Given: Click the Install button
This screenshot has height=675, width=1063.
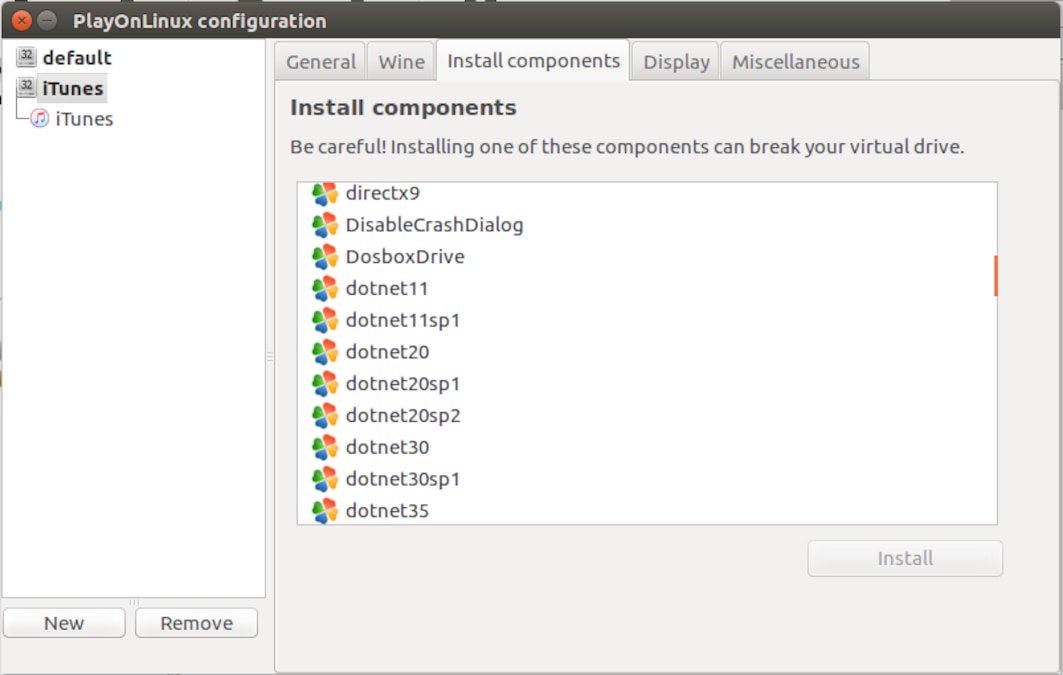Looking at the screenshot, I should coord(904,558).
